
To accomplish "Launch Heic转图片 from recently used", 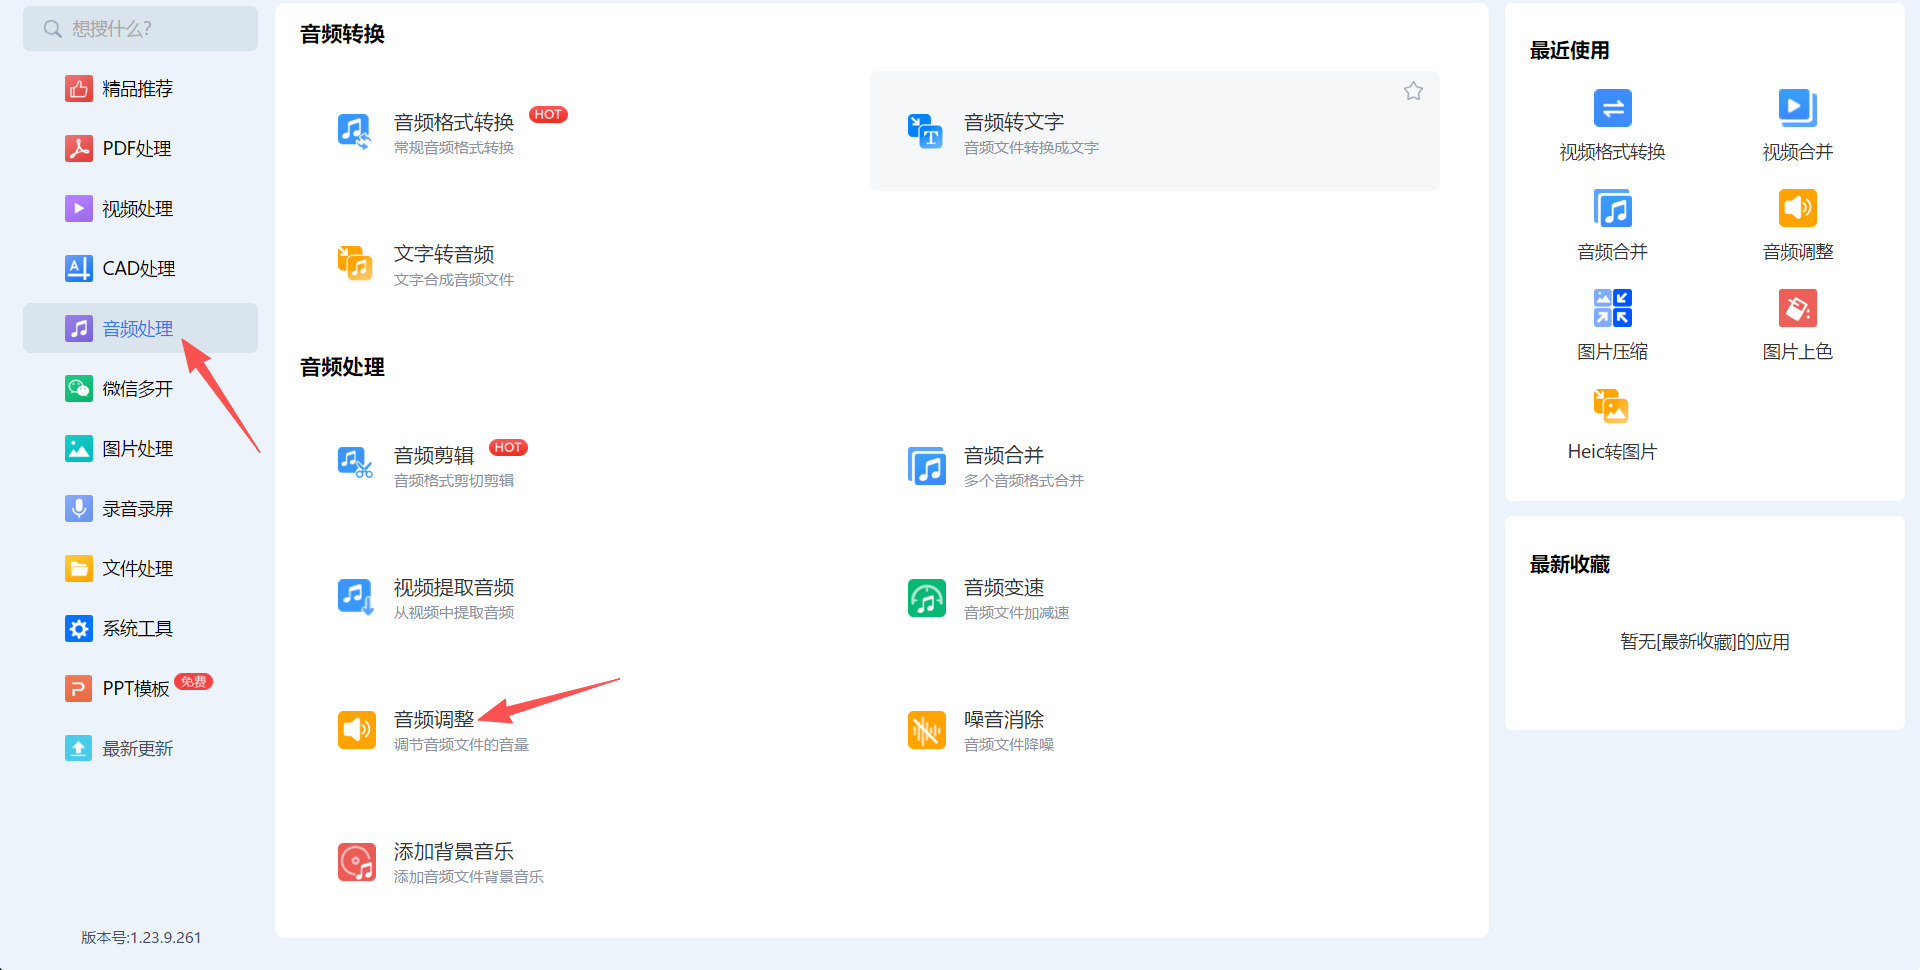I will (1612, 422).
